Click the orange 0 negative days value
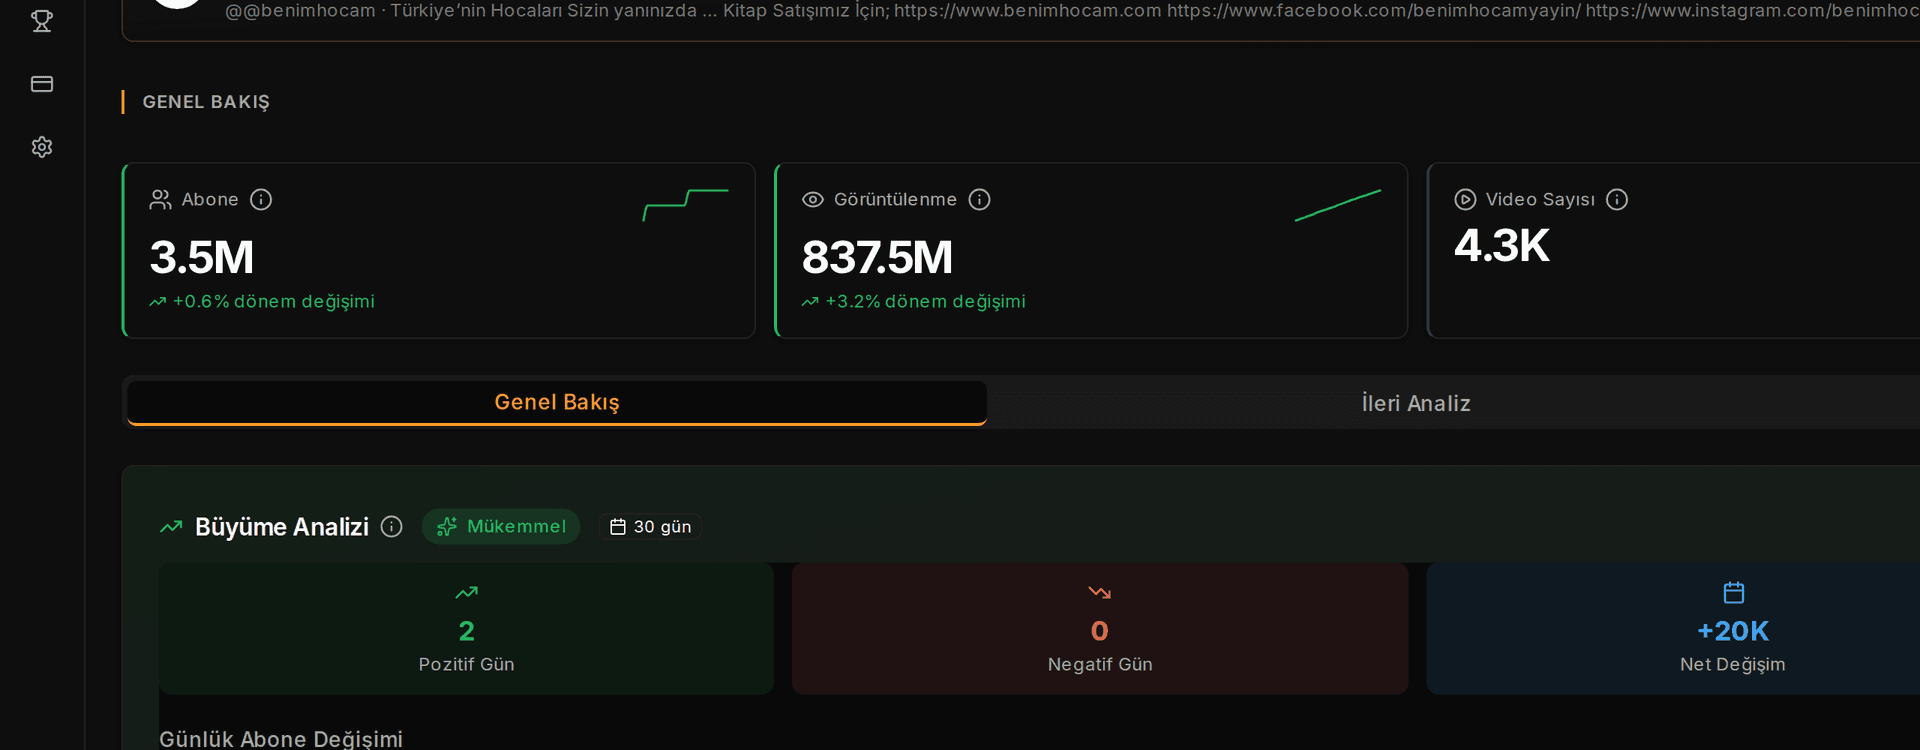The width and height of the screenshot is (1920, 750). pyautogui.click(x=1100, y=631)
